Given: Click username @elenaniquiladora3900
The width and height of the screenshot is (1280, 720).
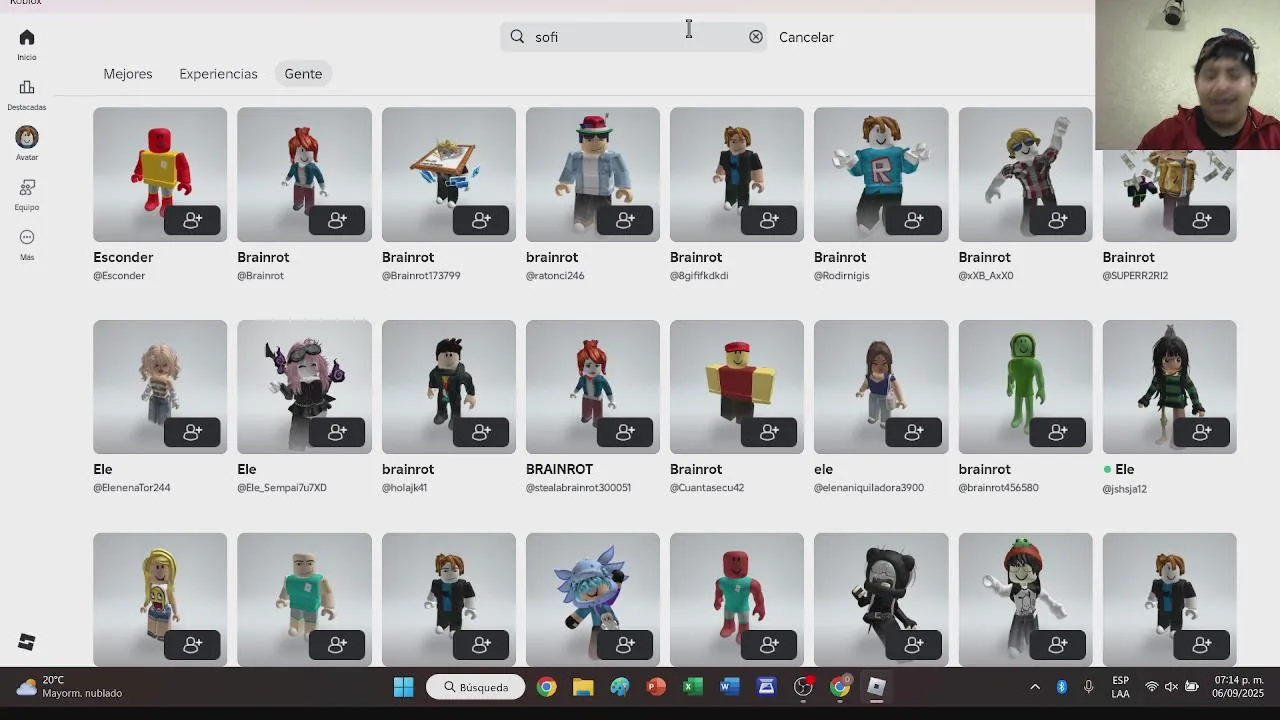Looking at the screenshot, I should [869, 488].
